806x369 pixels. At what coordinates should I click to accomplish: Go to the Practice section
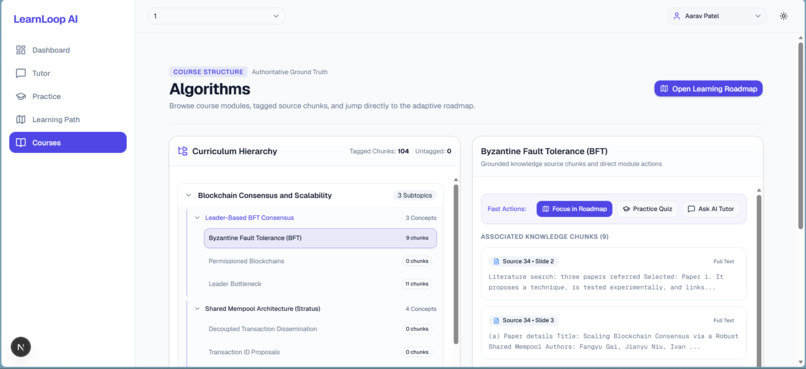[x=68, y=96]
